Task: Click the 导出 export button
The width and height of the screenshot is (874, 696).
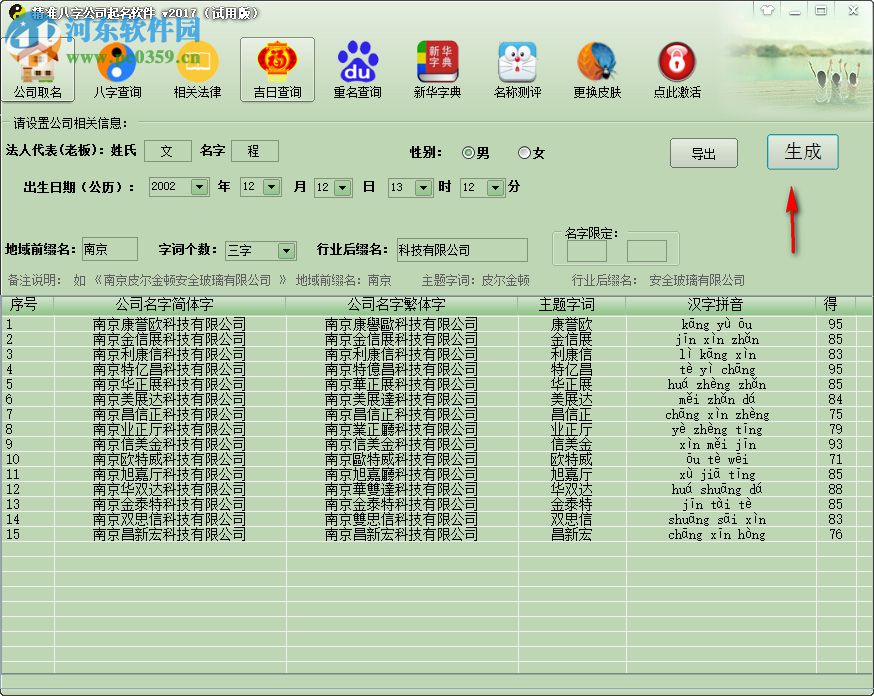Action: [x=703, y=153]
